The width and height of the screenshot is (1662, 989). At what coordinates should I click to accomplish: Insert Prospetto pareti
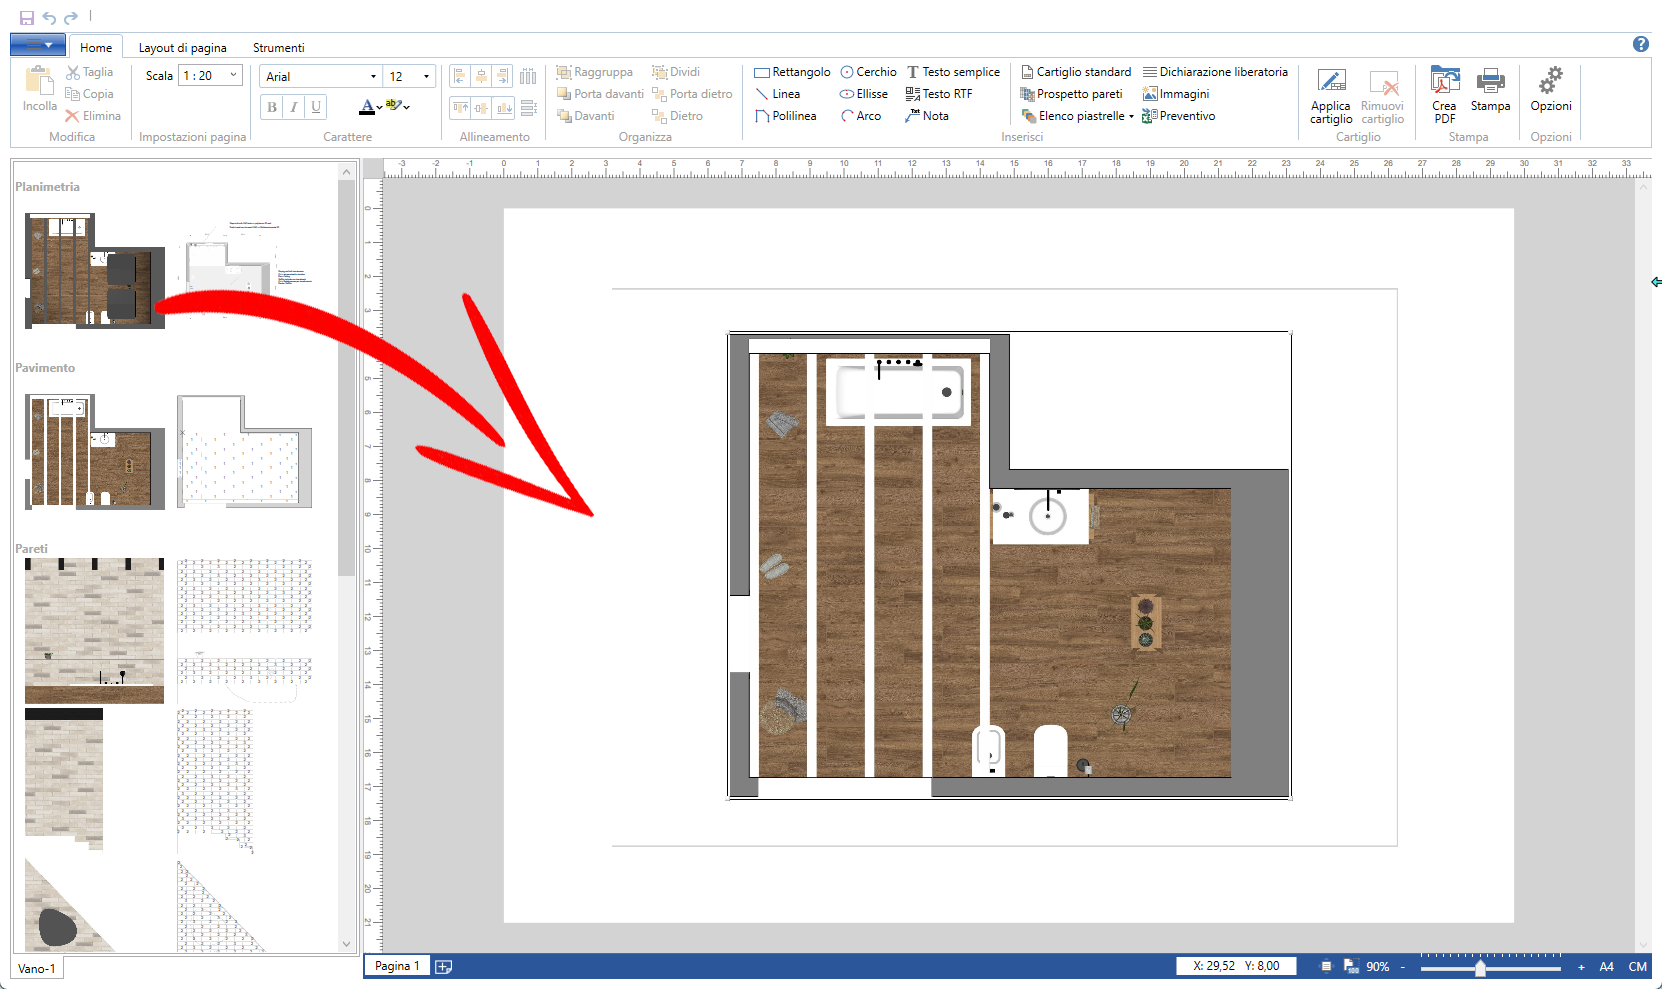pos(1071,94)
